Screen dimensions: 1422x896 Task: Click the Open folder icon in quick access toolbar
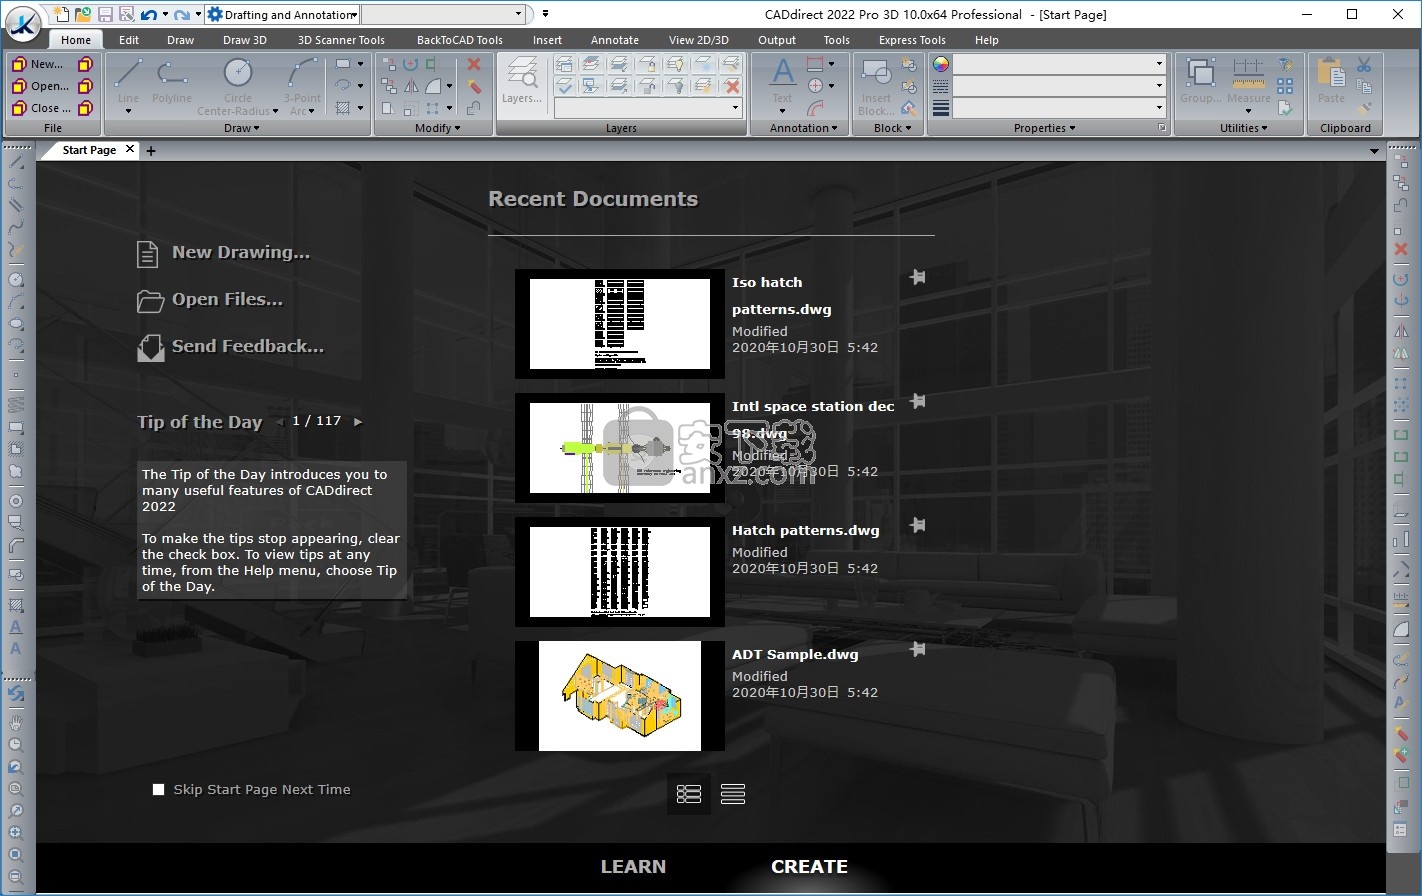click(83, 14)
